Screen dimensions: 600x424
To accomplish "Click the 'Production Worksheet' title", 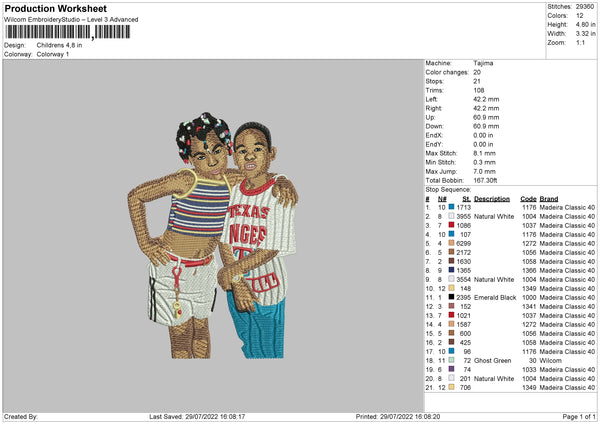I will [x=55, y=8].
